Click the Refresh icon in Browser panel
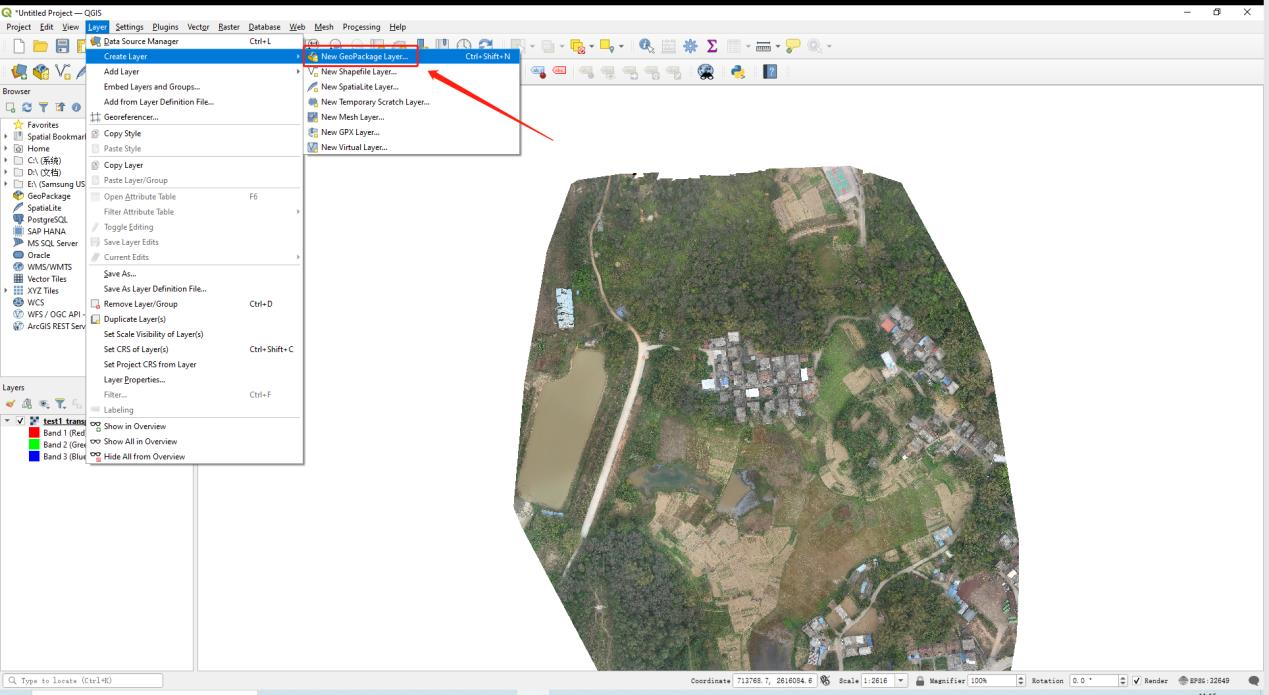Viewport: 1269px width, 695px height. (26, 108)
